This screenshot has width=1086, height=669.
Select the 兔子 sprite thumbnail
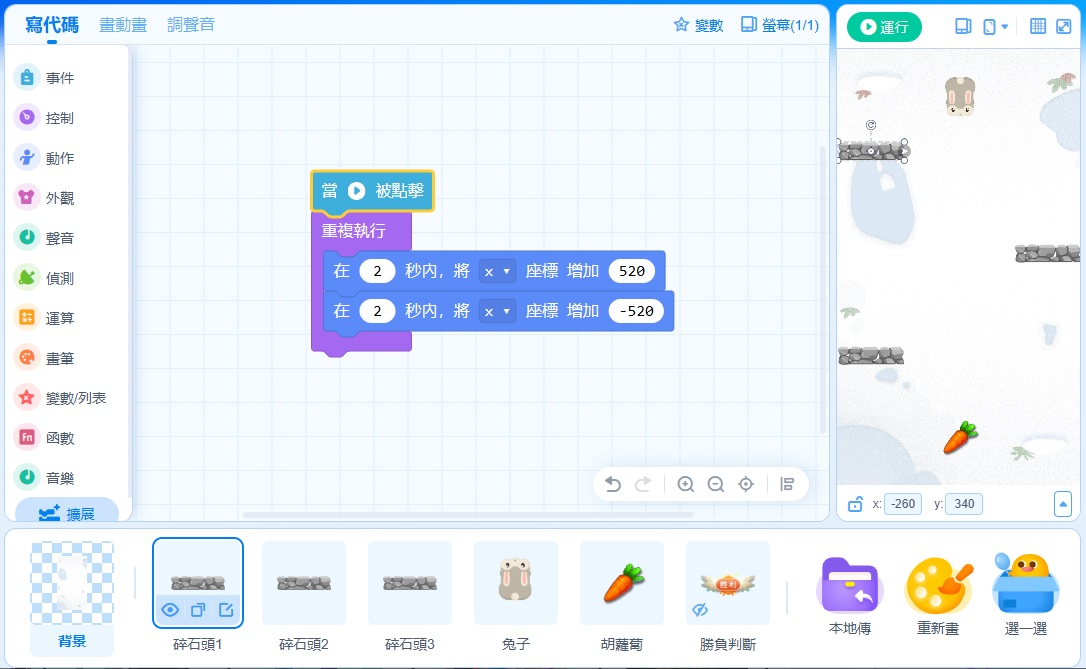[515, 583]
